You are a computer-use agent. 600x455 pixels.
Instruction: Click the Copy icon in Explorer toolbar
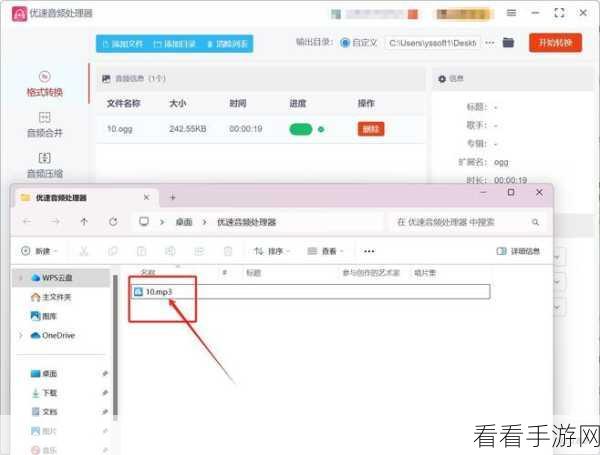tap(112, 251)
